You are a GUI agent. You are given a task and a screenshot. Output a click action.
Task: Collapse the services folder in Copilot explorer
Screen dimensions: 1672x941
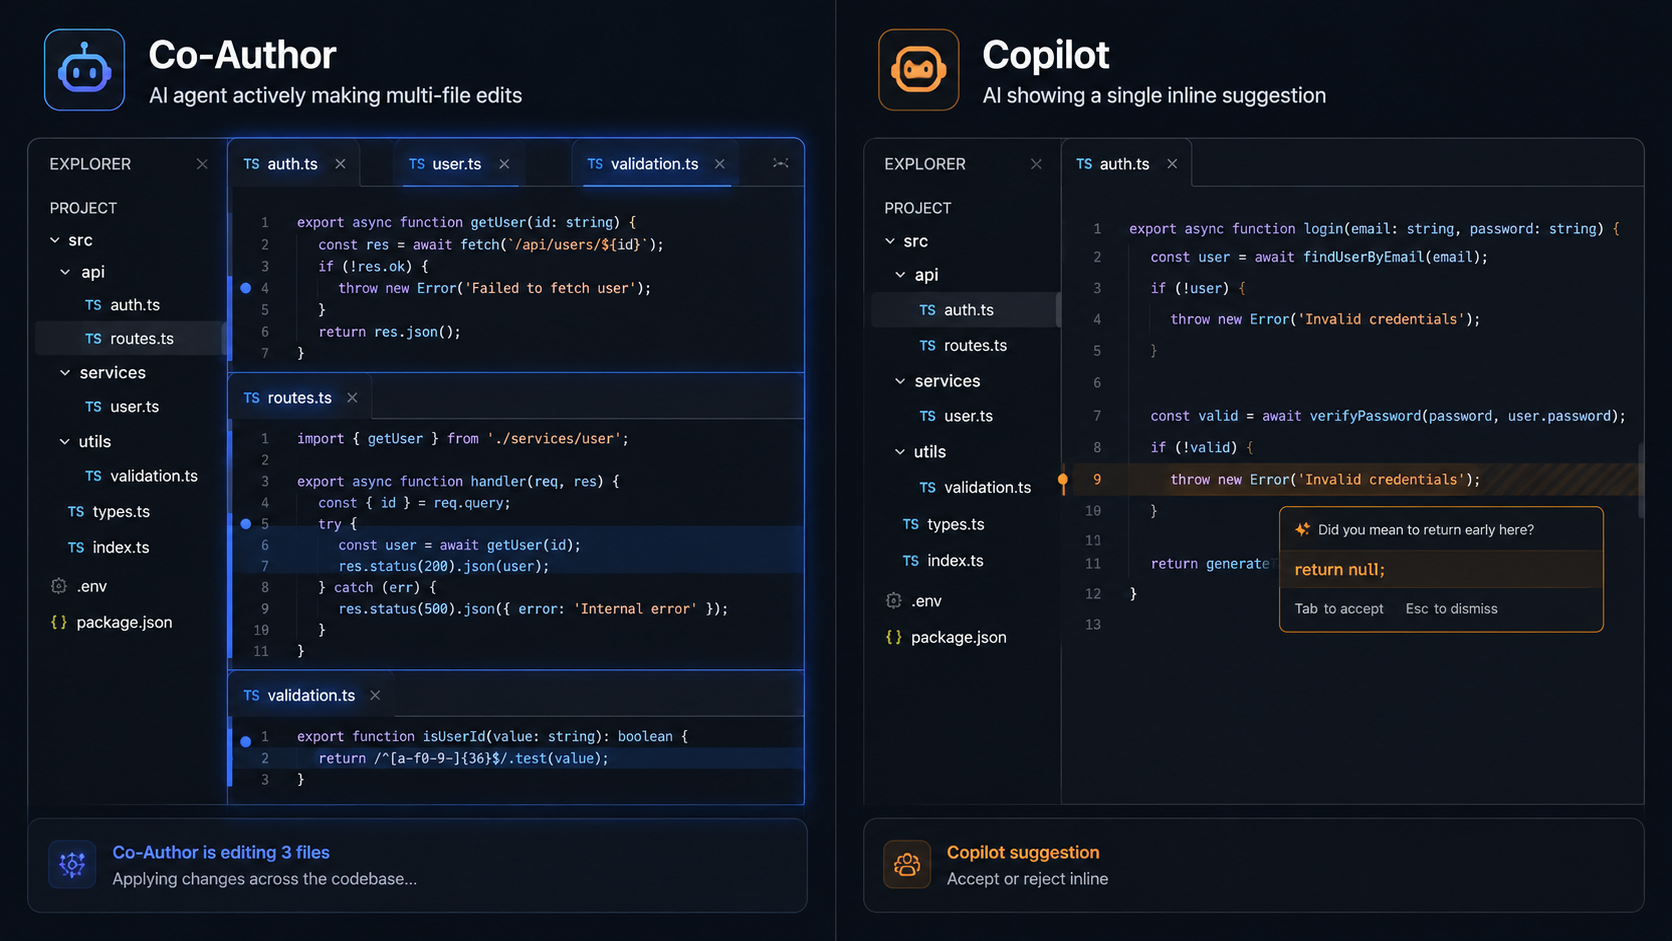pyautogui.click(x=900, y=381)
